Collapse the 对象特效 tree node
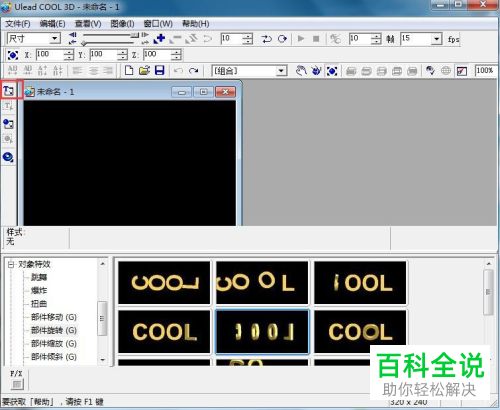The width and height of the screenshot is (500, 410). [11, 265]
